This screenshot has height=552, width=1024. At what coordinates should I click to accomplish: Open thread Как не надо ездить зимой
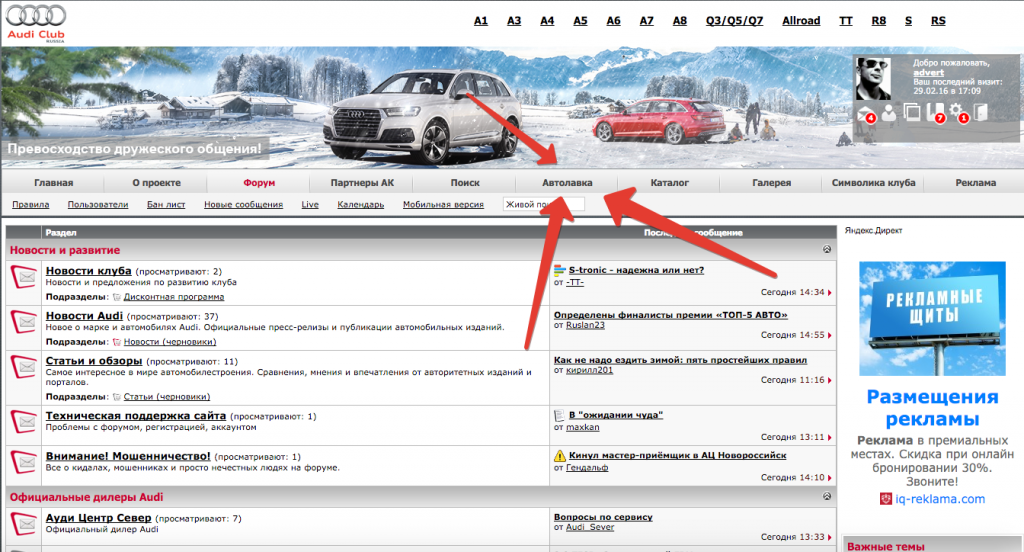[680, 360]
